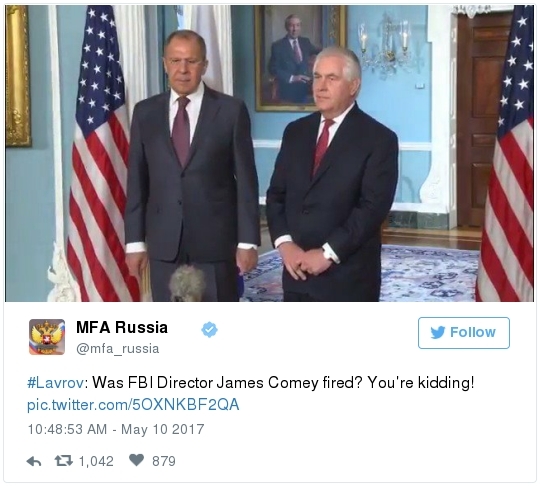Viewport: 540px width, 486px height.
Task: Retweet using the retweet arrows icon
Action: point(64,461)
